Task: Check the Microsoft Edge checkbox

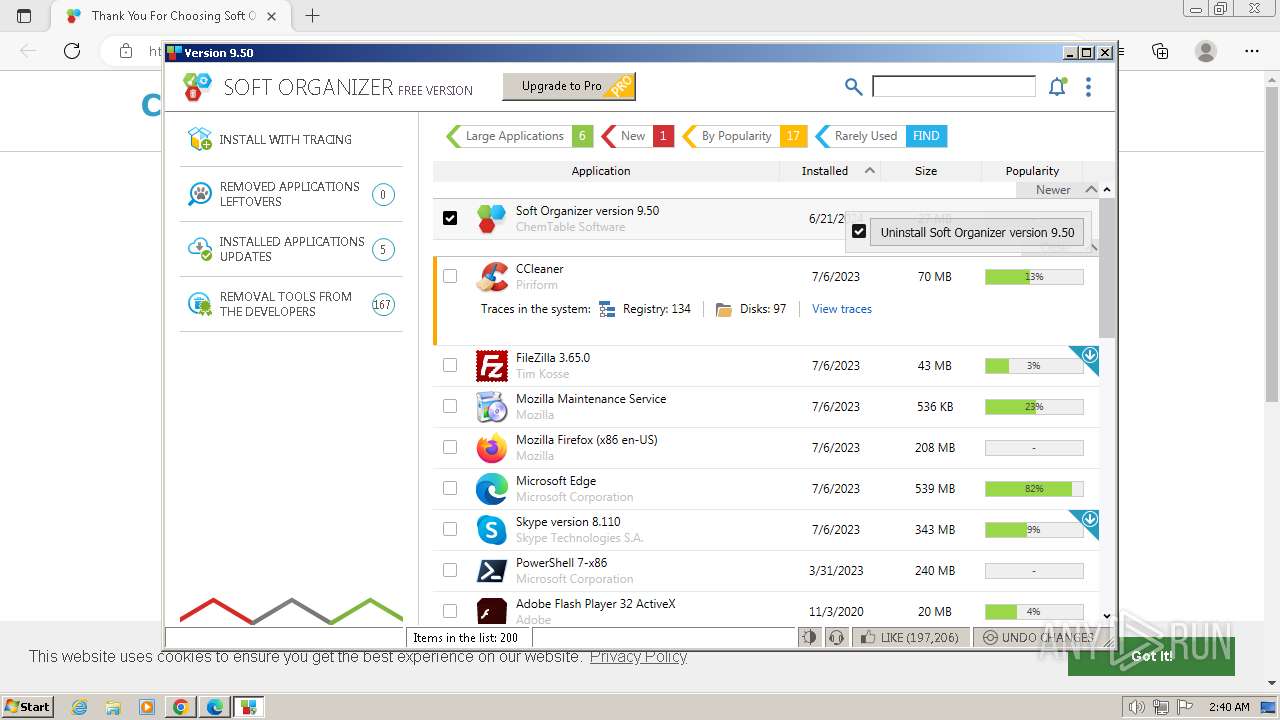Action: point(450,489)
